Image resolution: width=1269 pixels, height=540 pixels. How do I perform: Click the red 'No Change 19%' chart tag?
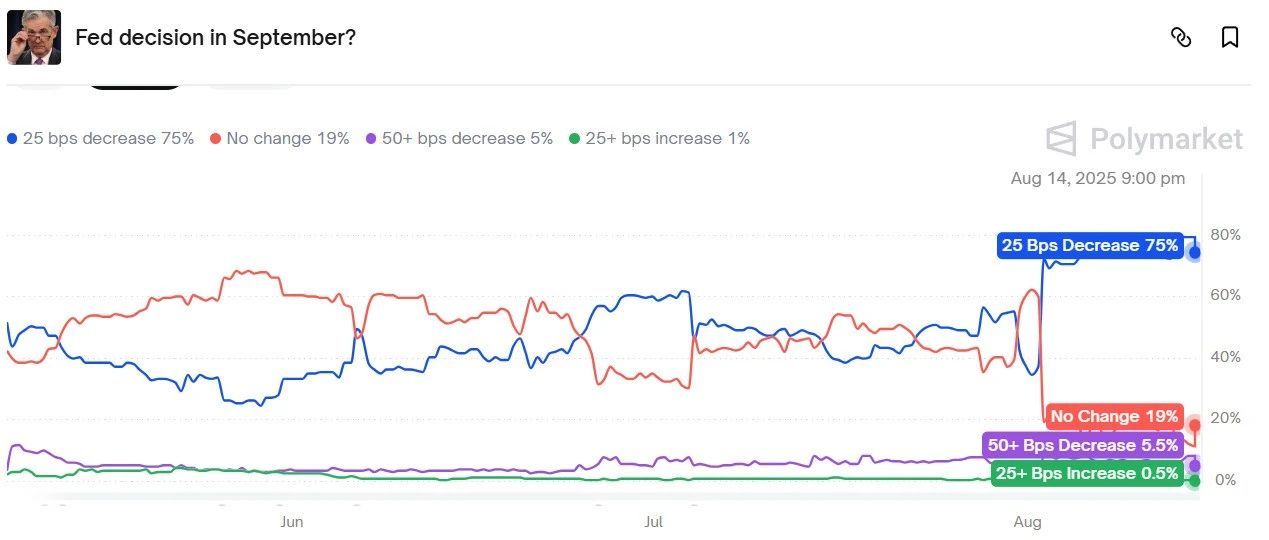click(1114, 417)
